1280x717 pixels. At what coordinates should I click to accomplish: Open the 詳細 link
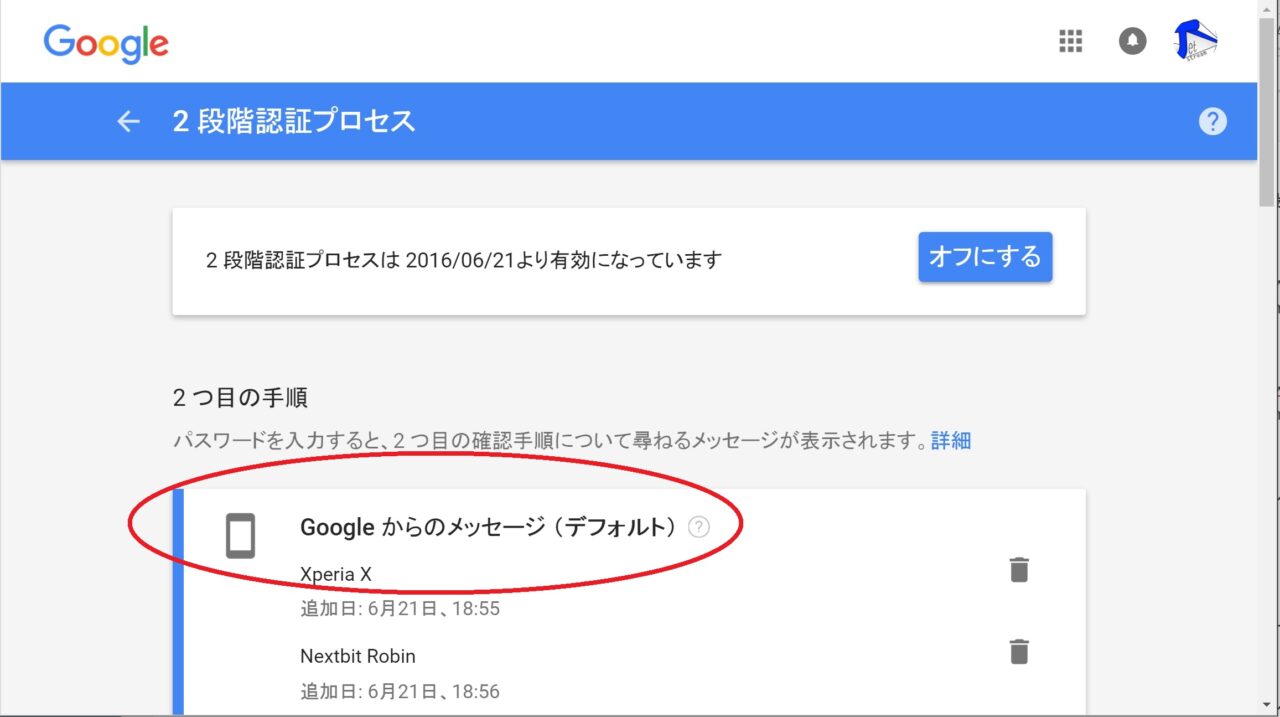[x=951, y=441]
